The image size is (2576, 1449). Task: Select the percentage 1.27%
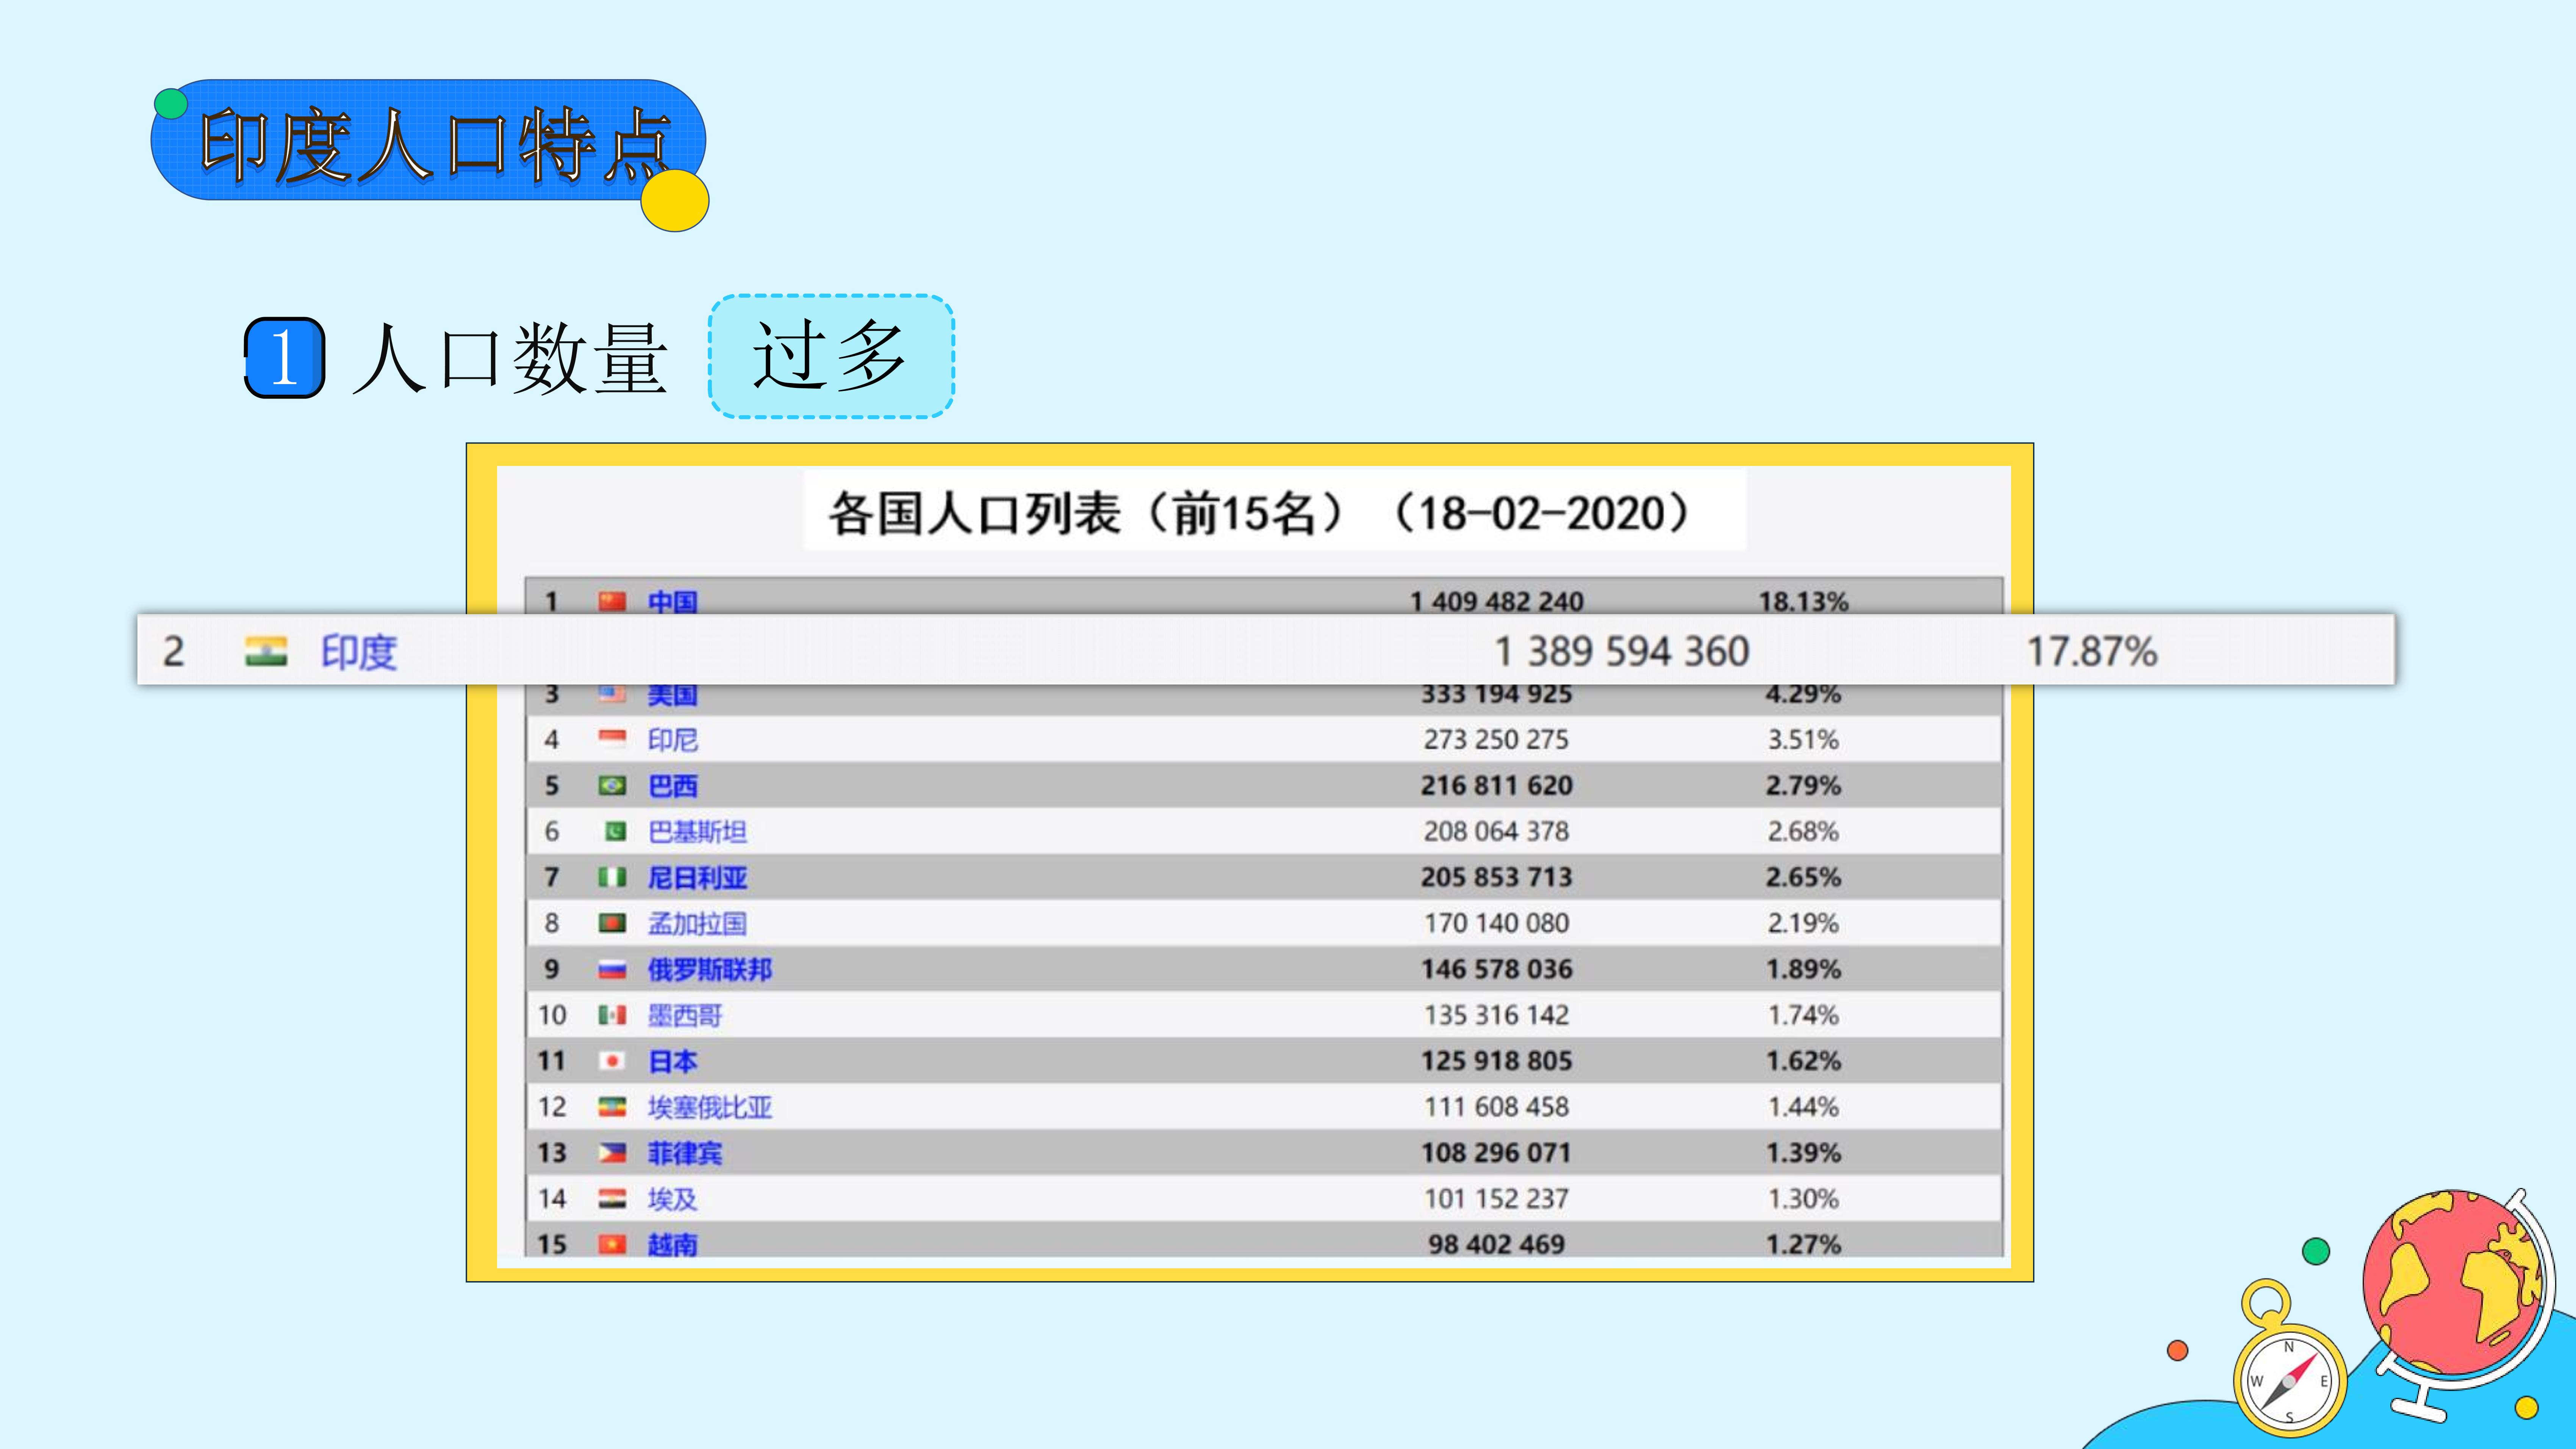point(1803,1245)
